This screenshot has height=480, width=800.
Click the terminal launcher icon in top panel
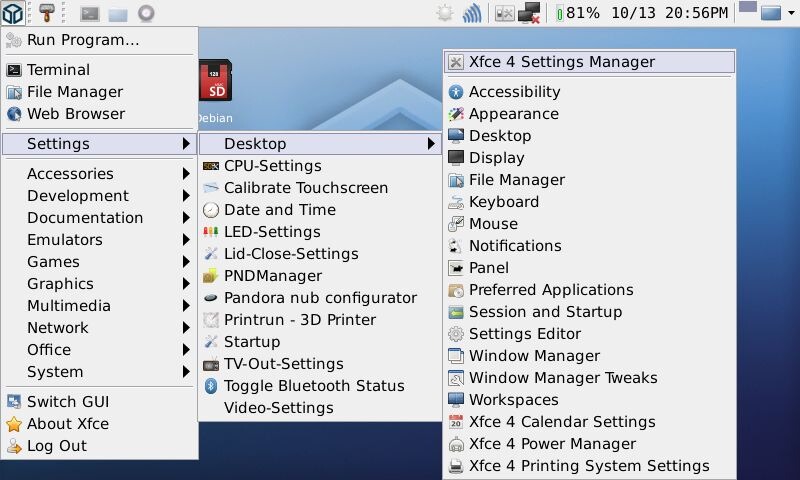pos(90,14)
